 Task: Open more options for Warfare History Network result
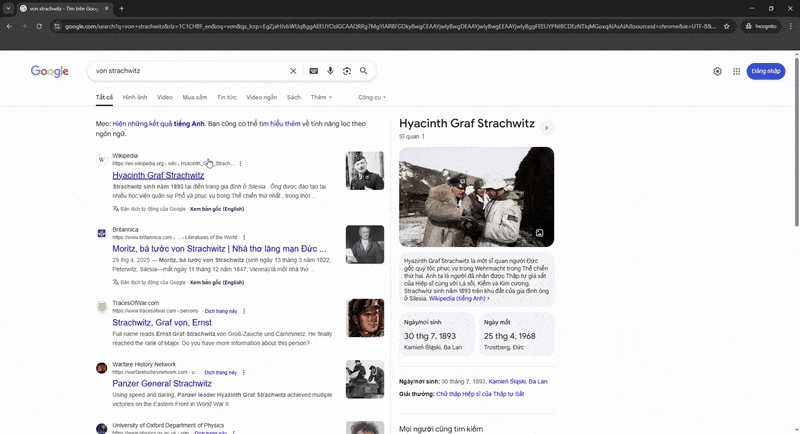click(x=243, y=372)
